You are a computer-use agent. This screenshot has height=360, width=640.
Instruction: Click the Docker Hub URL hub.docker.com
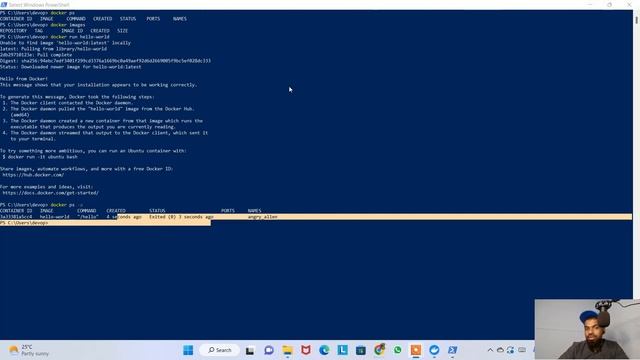pos(33,175)
